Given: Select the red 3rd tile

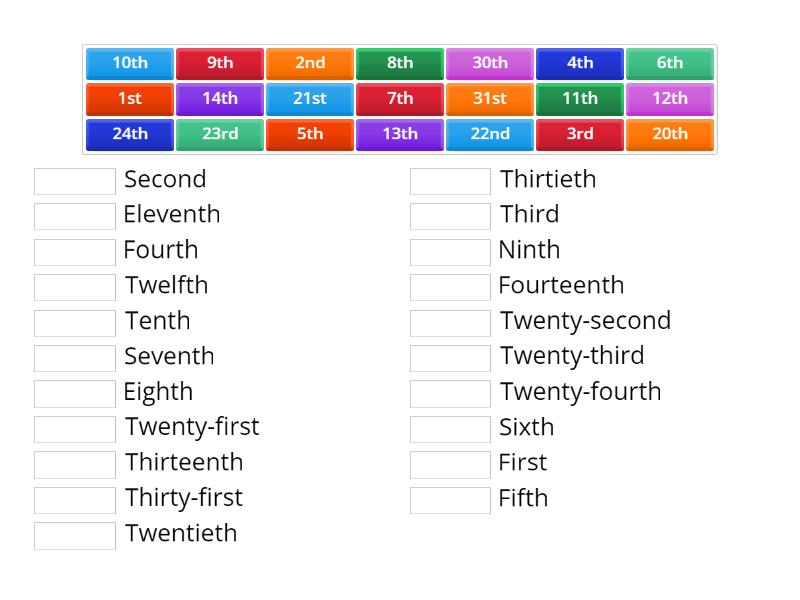Looking at the screenshot, I should click(x=580, y=134).
